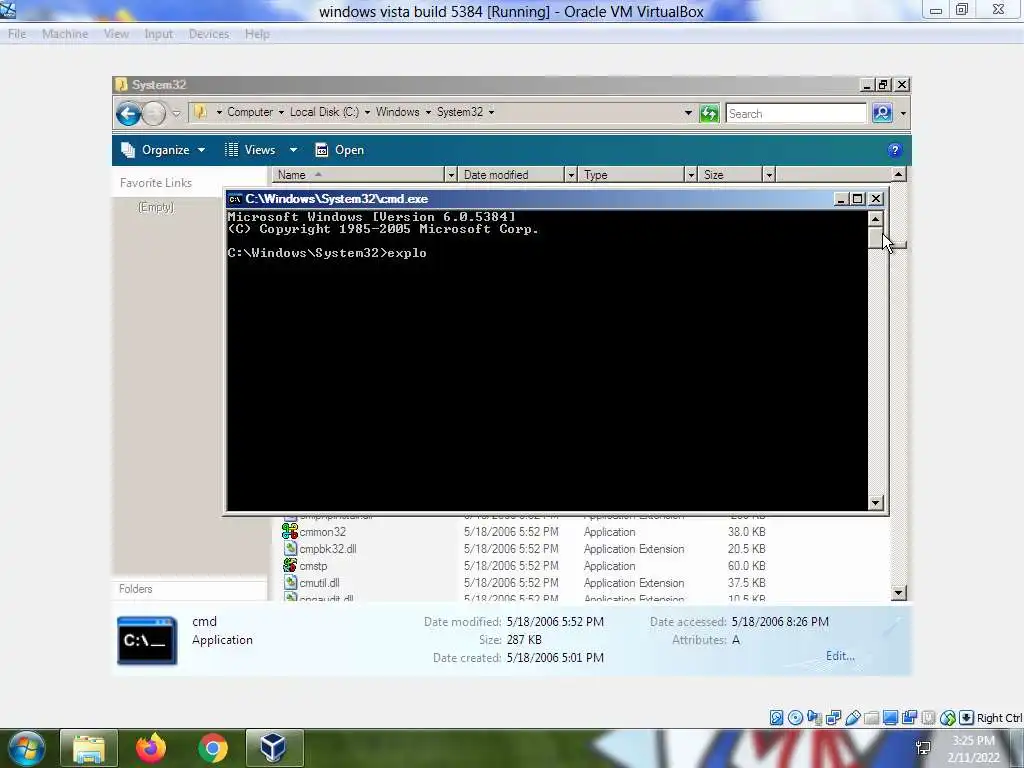Click the Search input field
This screenshot has width=1024, height=768.
(x=796, y=114)
